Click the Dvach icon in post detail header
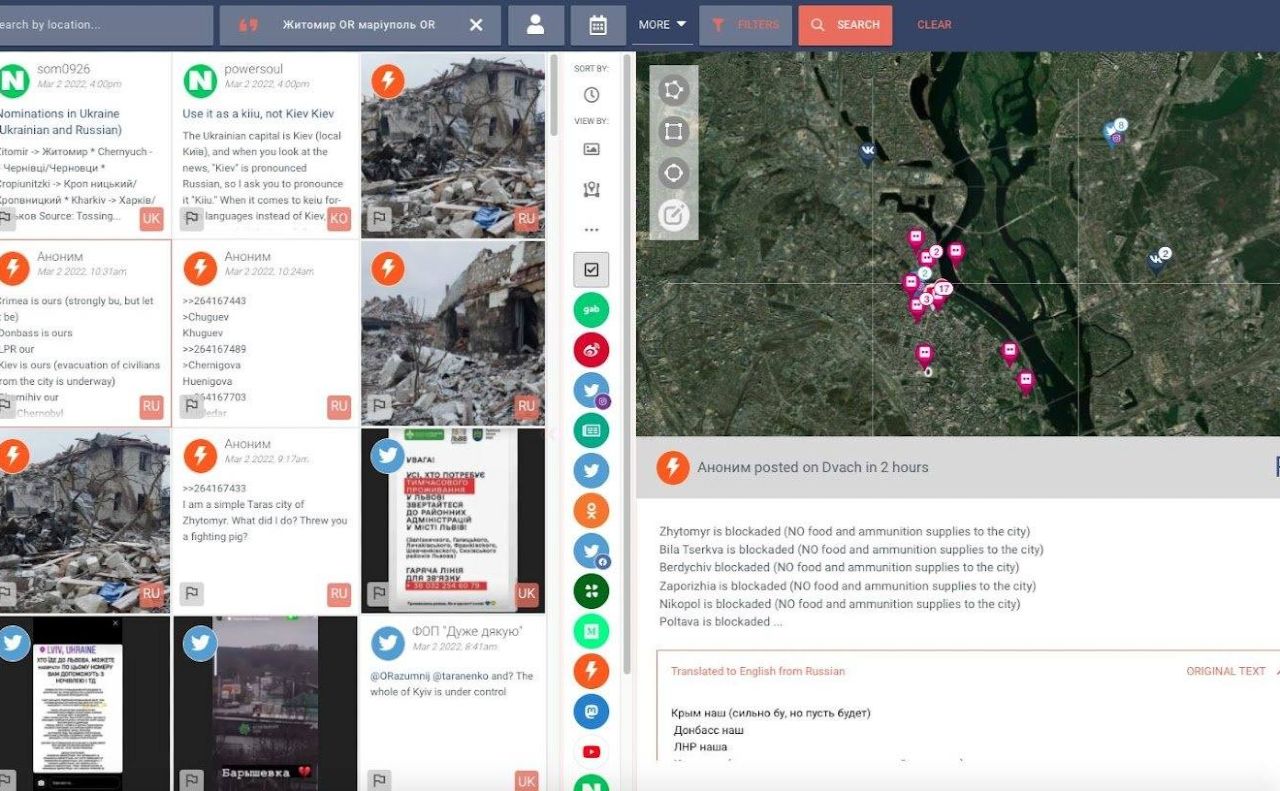The height and width of the screenshot is (791, 1280). (x=672, y=467)
